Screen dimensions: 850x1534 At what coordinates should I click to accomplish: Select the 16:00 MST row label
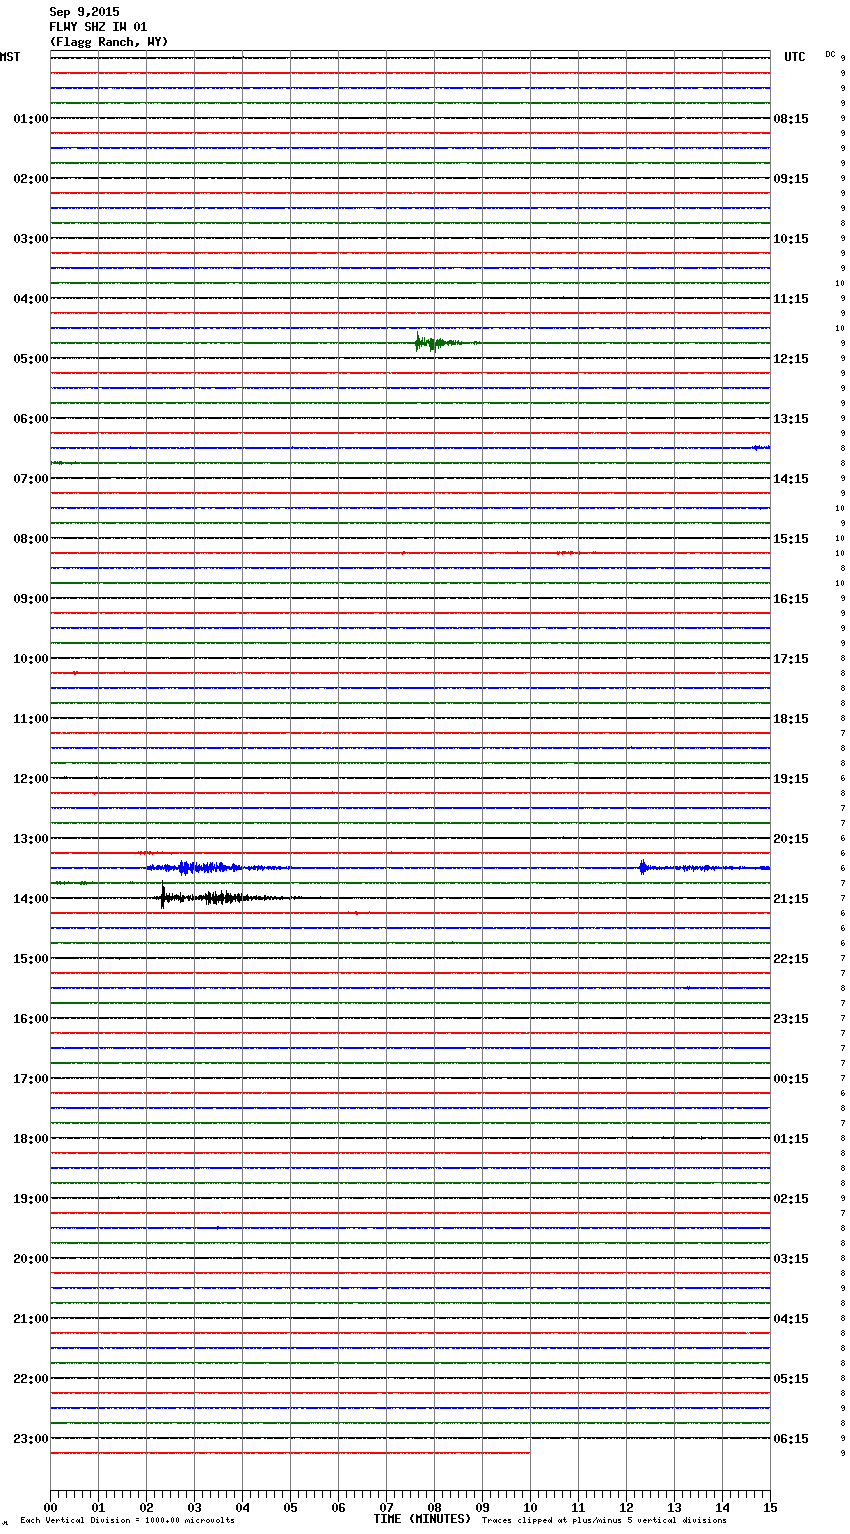[31, 1019]
